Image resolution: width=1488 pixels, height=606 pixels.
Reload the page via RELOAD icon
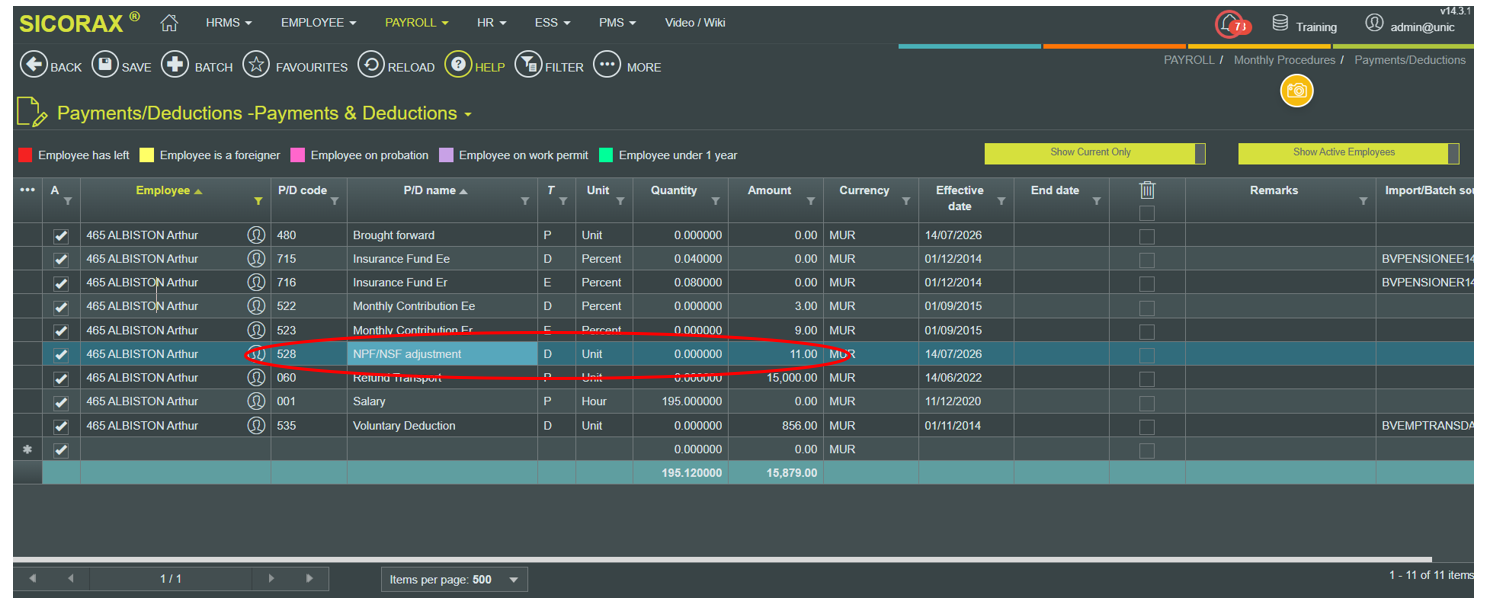(x=371, y=65)
